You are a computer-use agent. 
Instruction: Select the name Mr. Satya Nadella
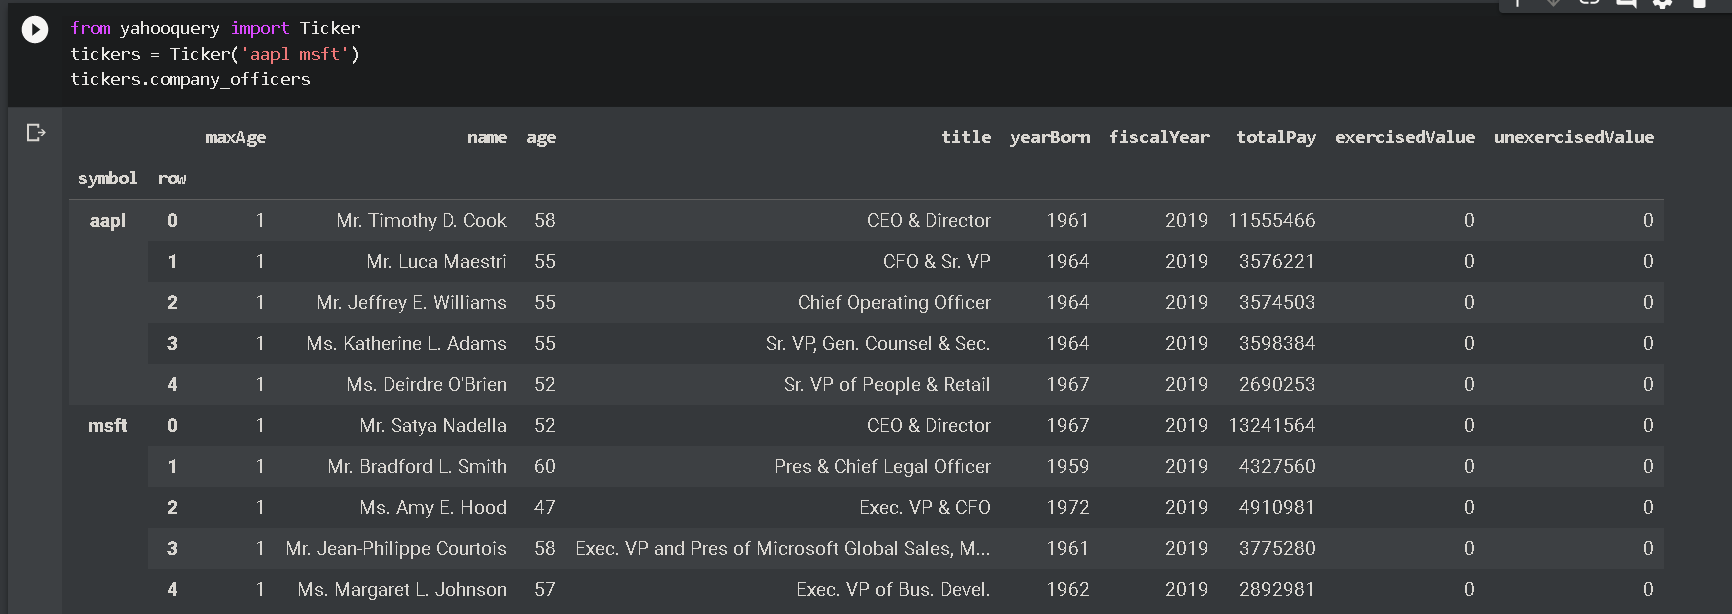tap(433, 425)
